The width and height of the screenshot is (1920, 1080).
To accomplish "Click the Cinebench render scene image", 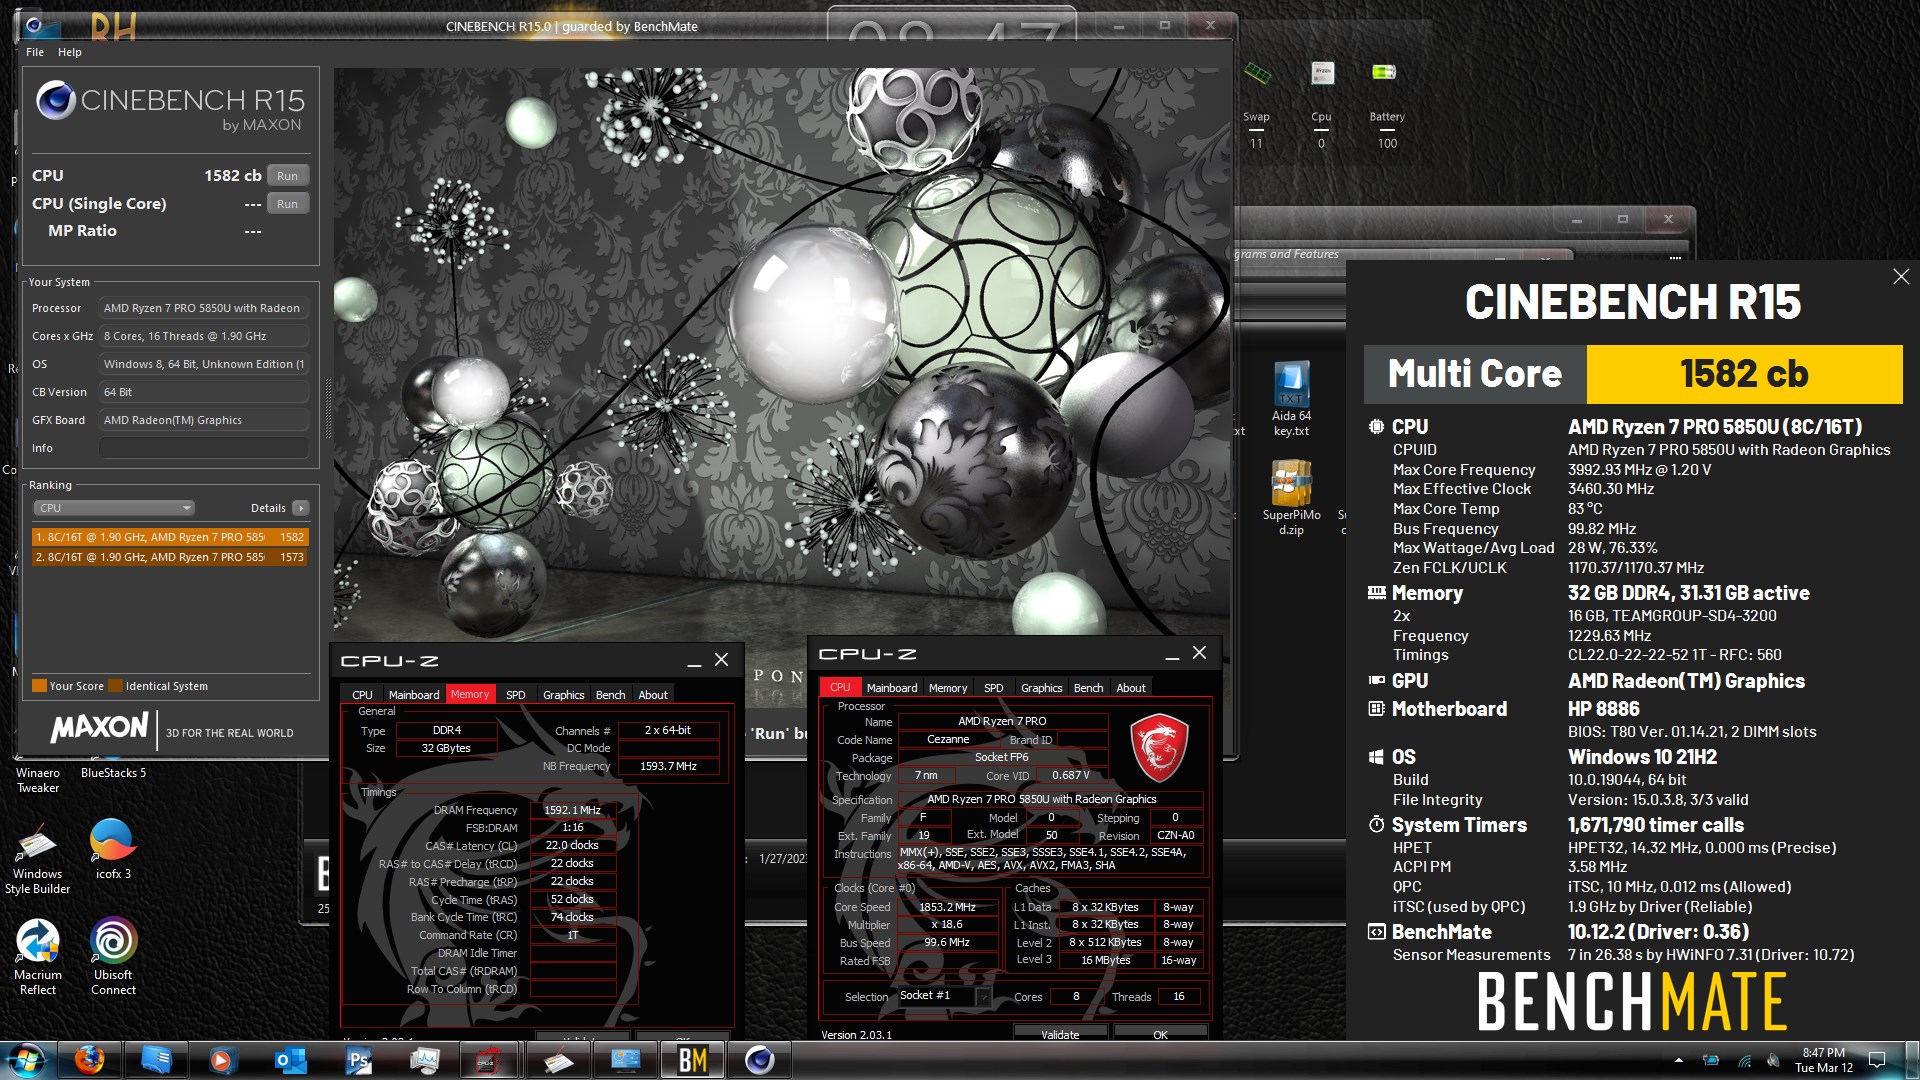I will point(782,350).
